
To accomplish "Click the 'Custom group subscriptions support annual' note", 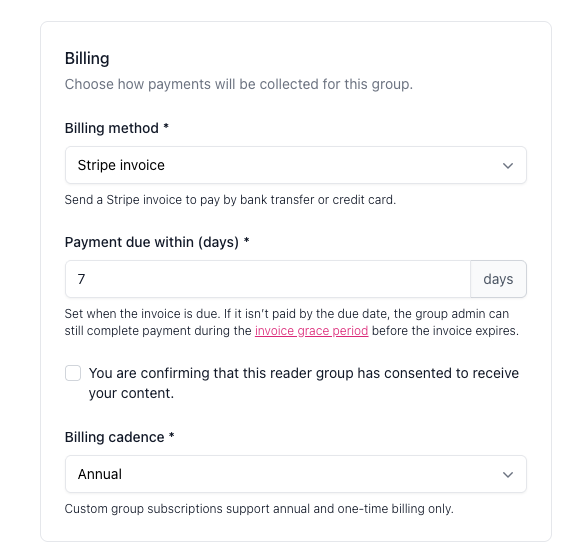I will tap(259, 509).
